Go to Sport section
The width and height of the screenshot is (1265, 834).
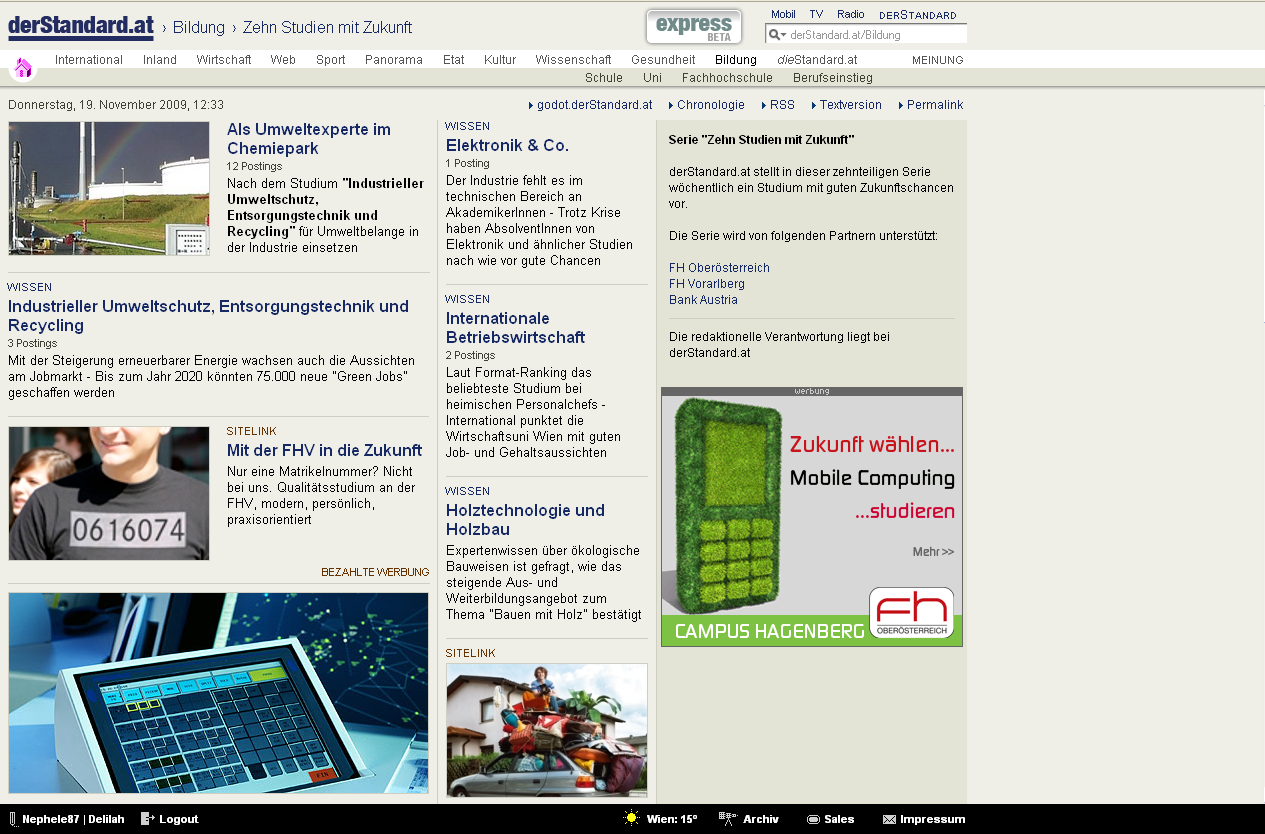(331, 60)
